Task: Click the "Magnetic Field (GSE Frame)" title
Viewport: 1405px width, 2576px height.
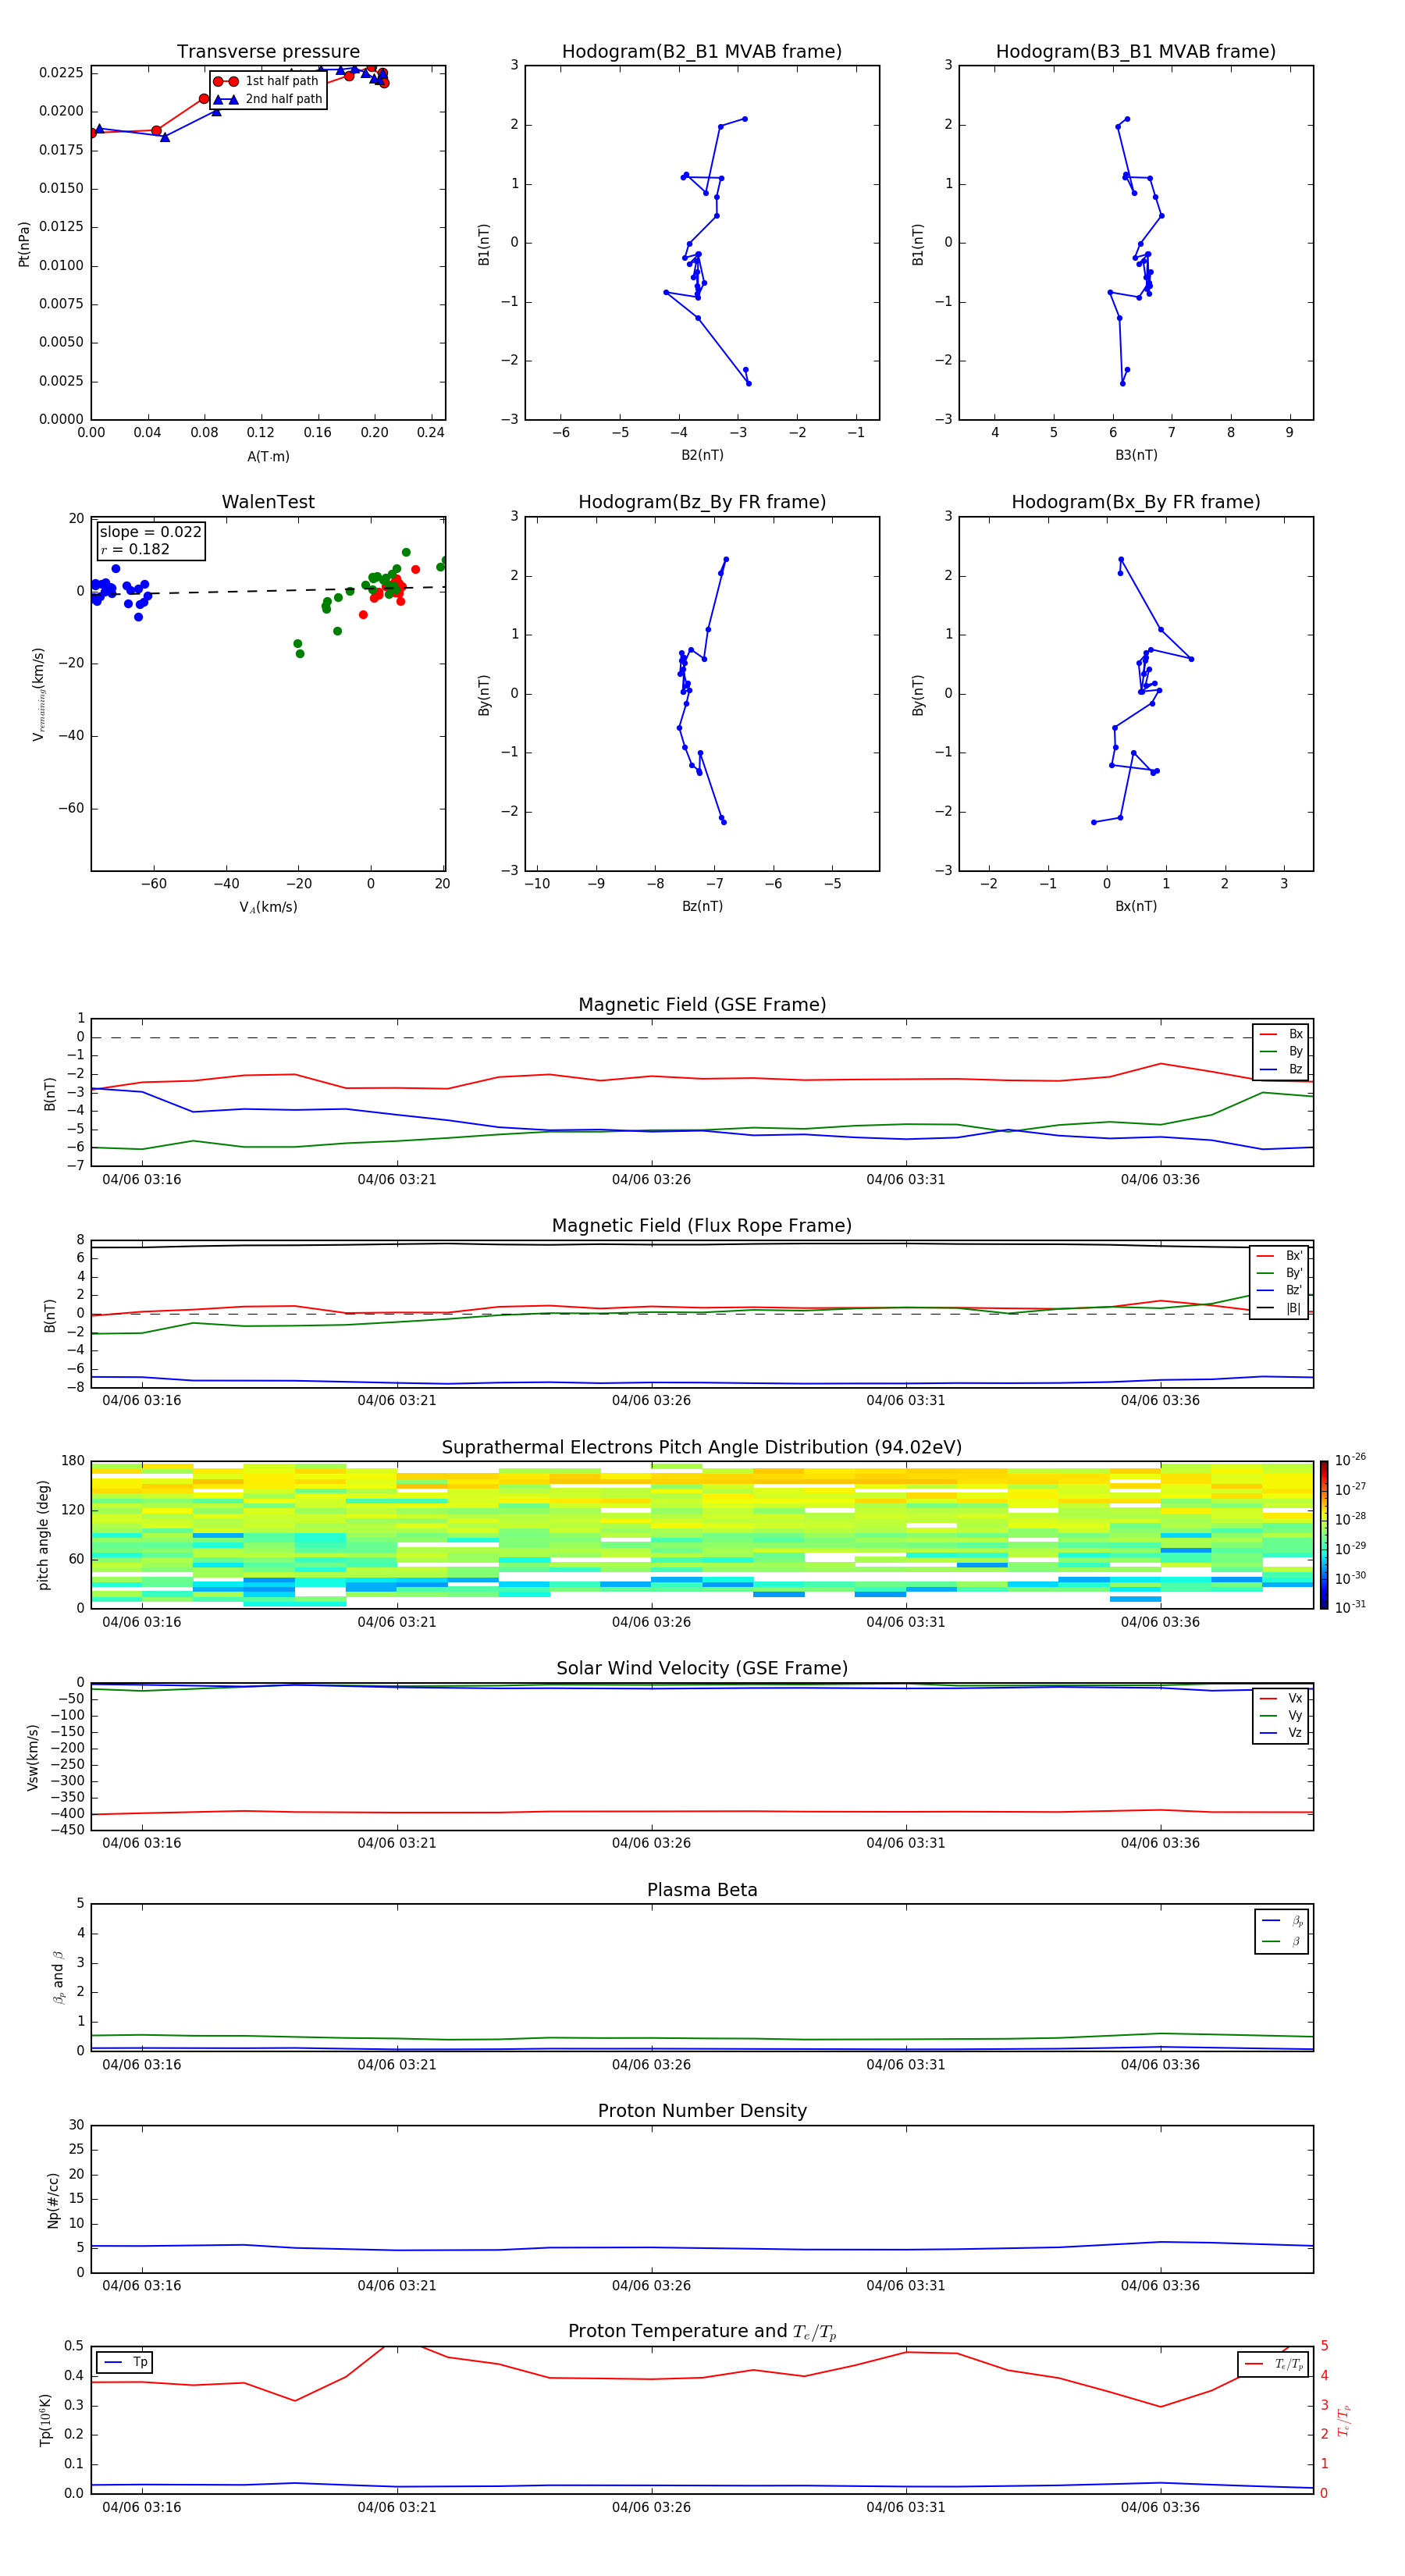Action: (x=702, y=1005)
